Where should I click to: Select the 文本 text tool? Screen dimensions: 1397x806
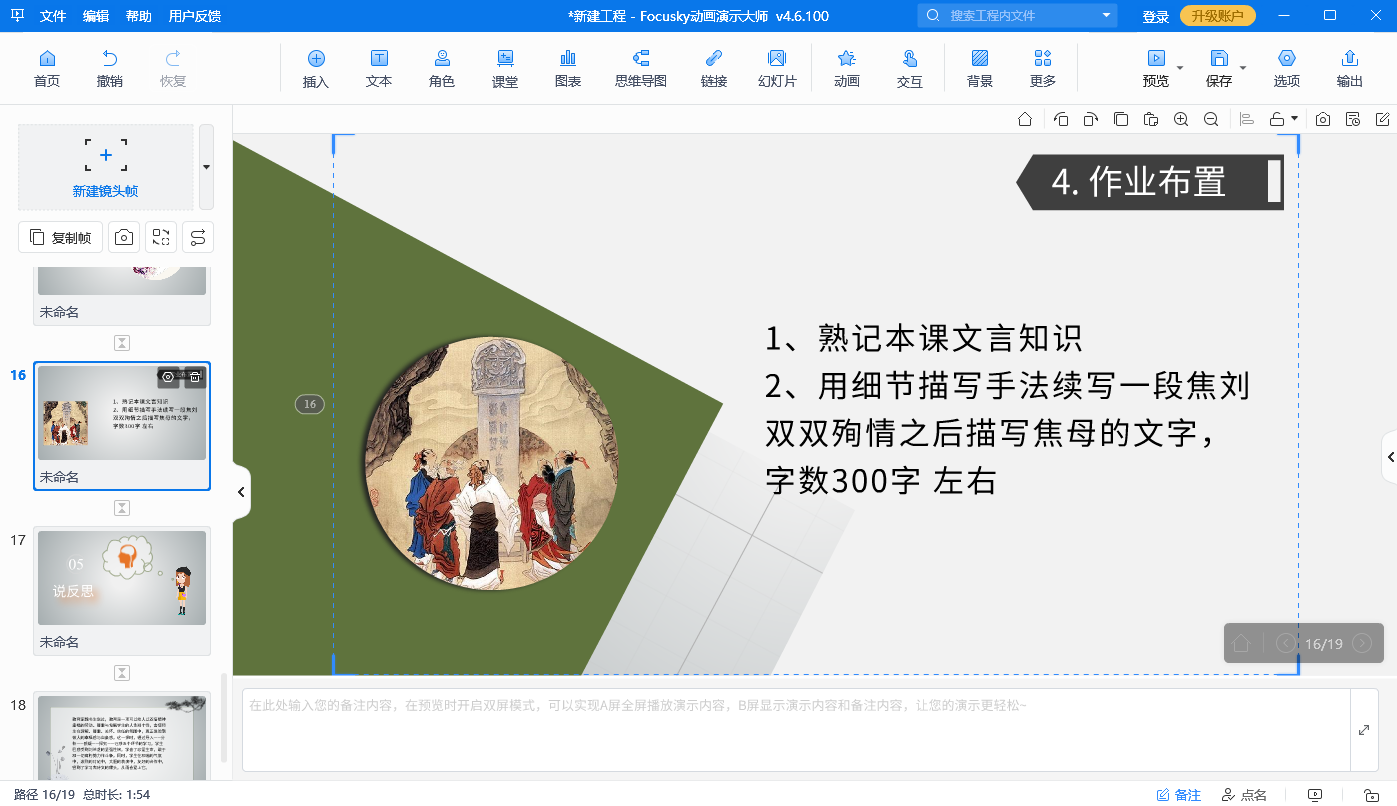click(379, 69)
